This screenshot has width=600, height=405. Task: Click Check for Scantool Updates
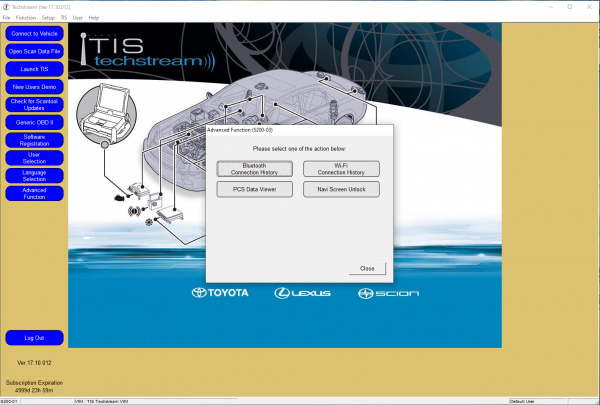tap(34, 105)
